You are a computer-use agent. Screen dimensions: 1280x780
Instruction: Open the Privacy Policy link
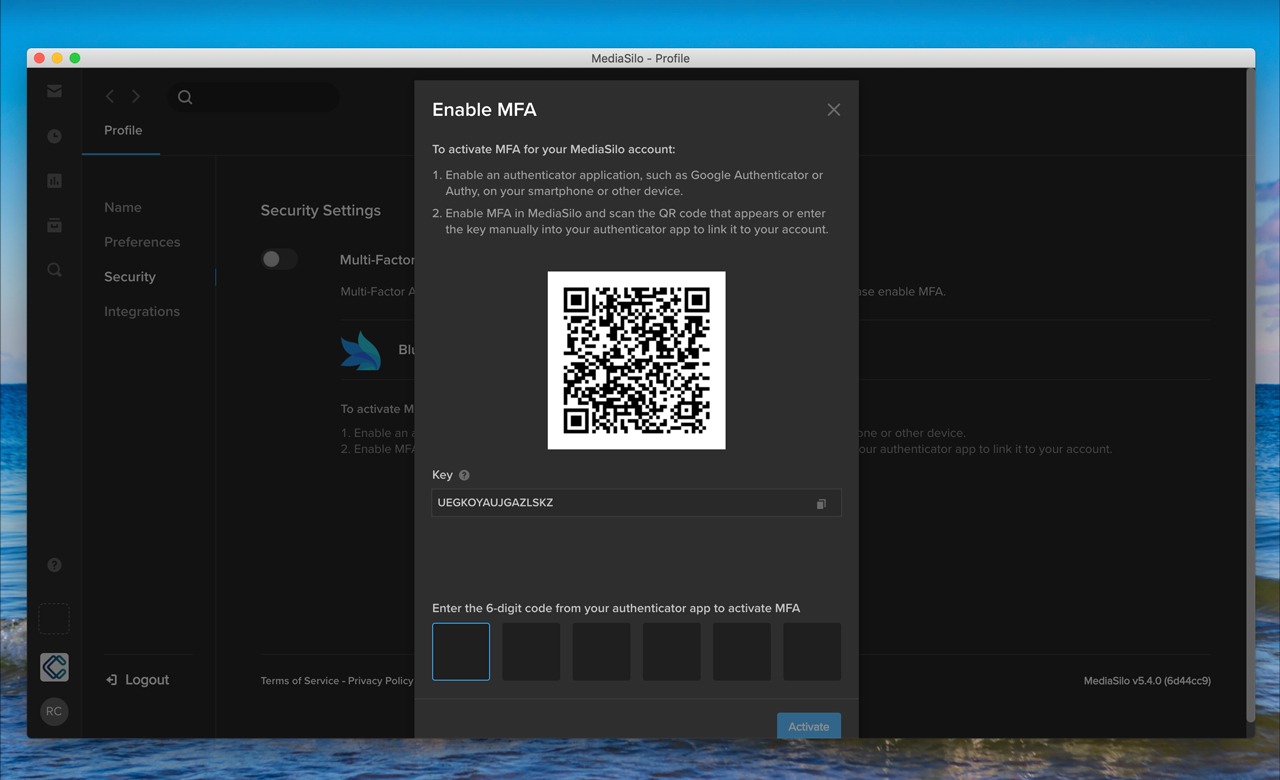coord(380,681)
